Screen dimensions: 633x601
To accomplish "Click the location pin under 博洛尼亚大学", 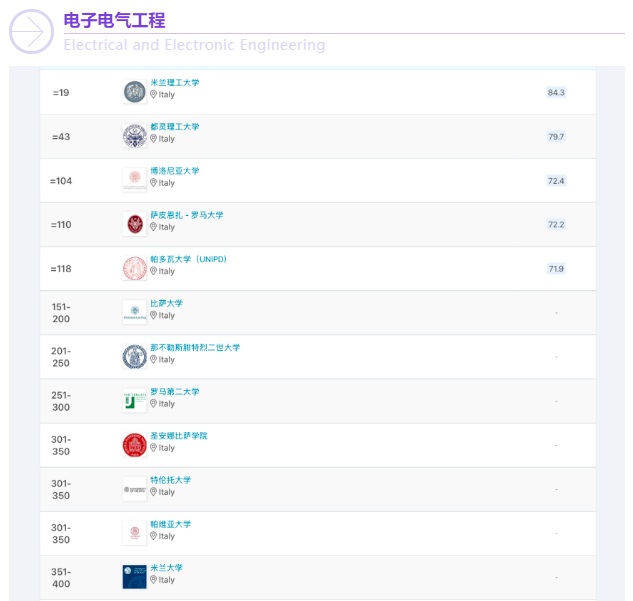I will 153,183.
